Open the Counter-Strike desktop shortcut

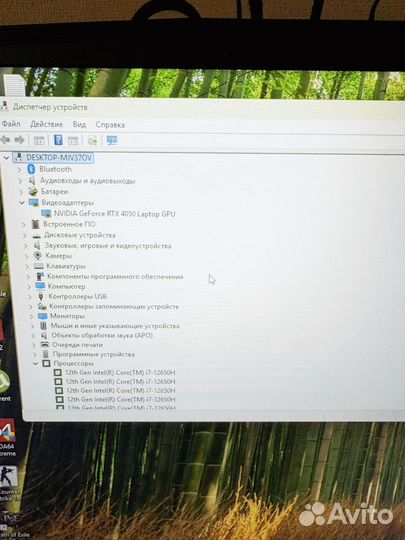(9, 484)
